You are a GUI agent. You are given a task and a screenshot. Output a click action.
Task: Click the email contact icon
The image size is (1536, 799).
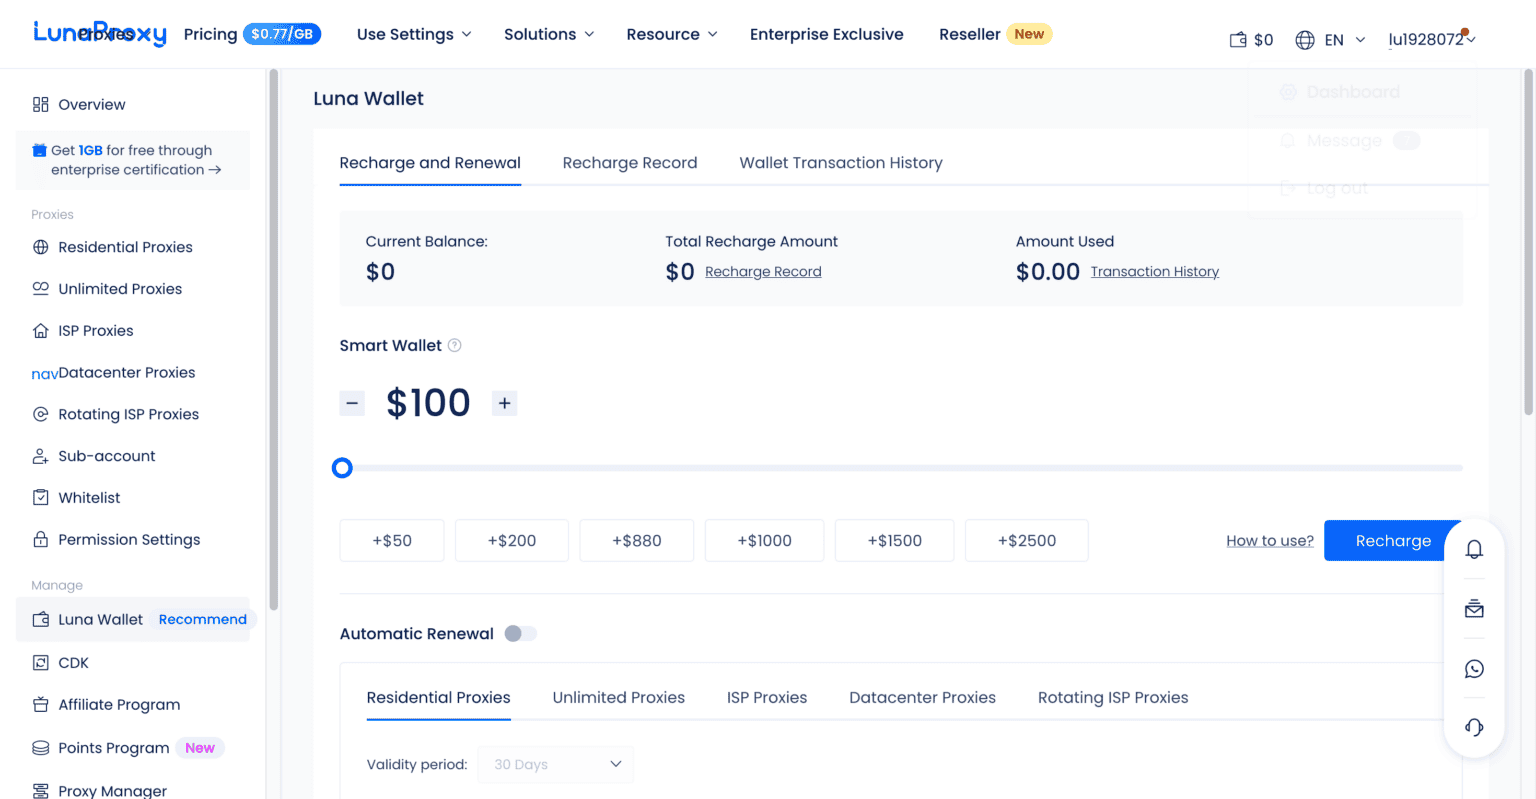point(1474,609)
